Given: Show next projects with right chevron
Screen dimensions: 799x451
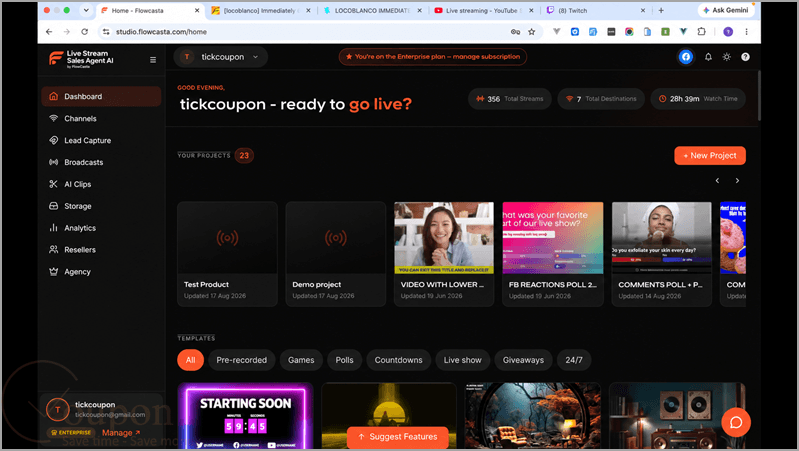Looking at the screenshot, I should 737,180.
